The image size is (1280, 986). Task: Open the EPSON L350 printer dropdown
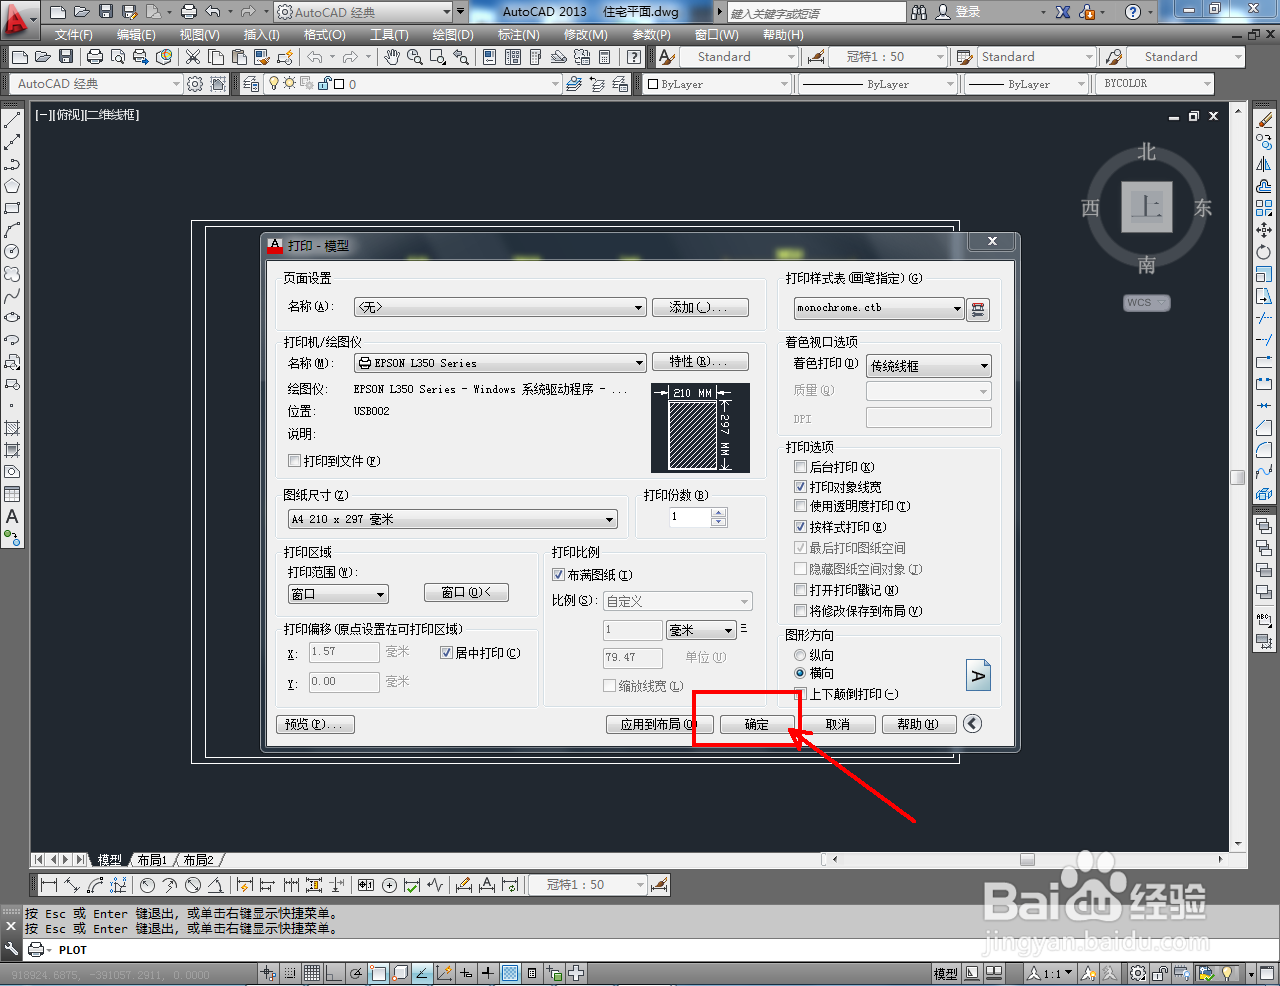pos(501,363)
